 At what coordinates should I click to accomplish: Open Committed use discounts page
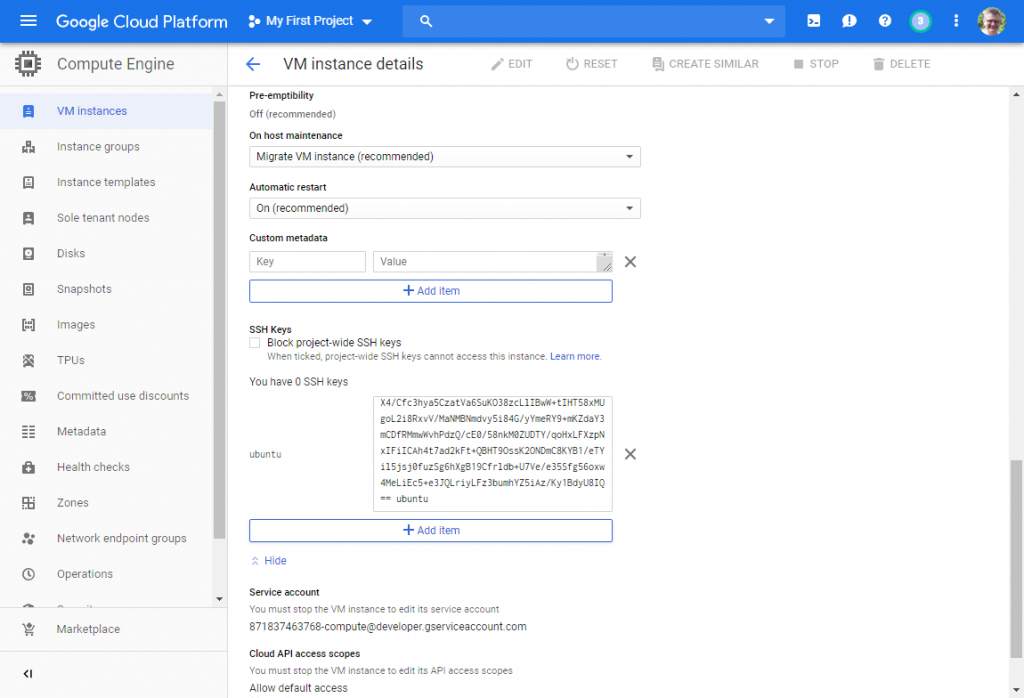pos(123,396)
